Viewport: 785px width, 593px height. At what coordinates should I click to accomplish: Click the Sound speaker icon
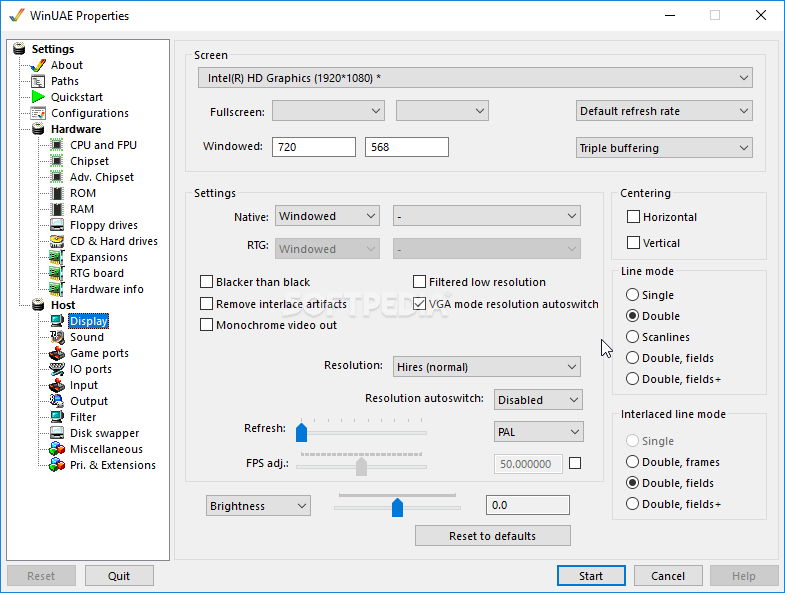click(57, 337)
